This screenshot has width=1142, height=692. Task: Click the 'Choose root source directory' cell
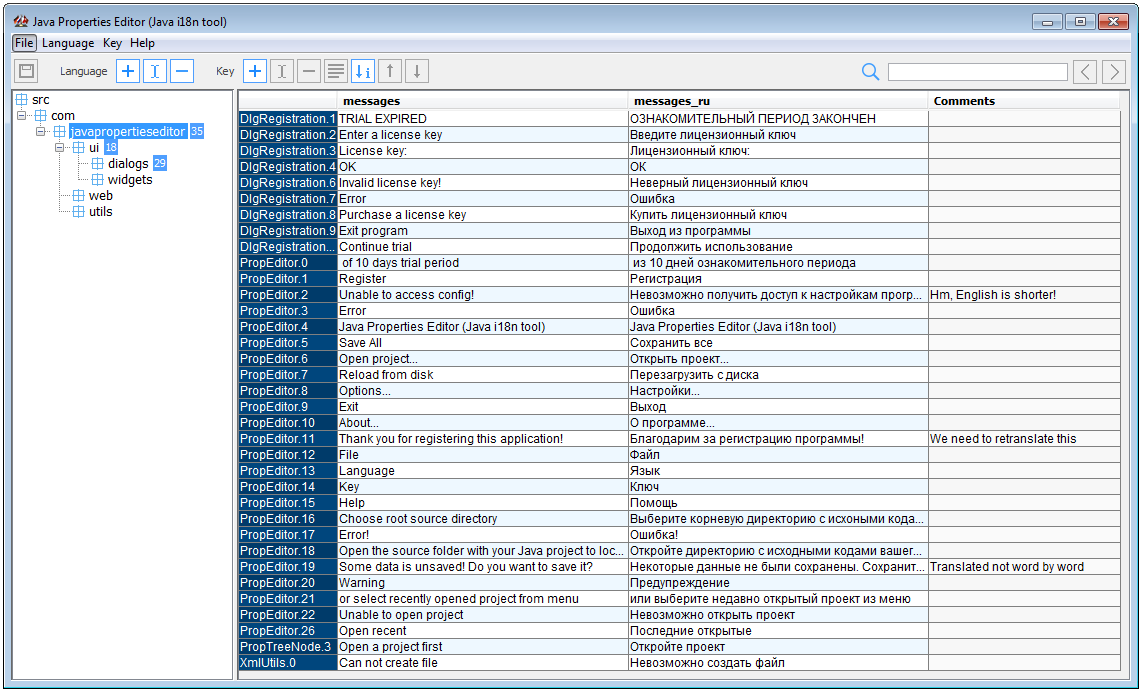482,519
